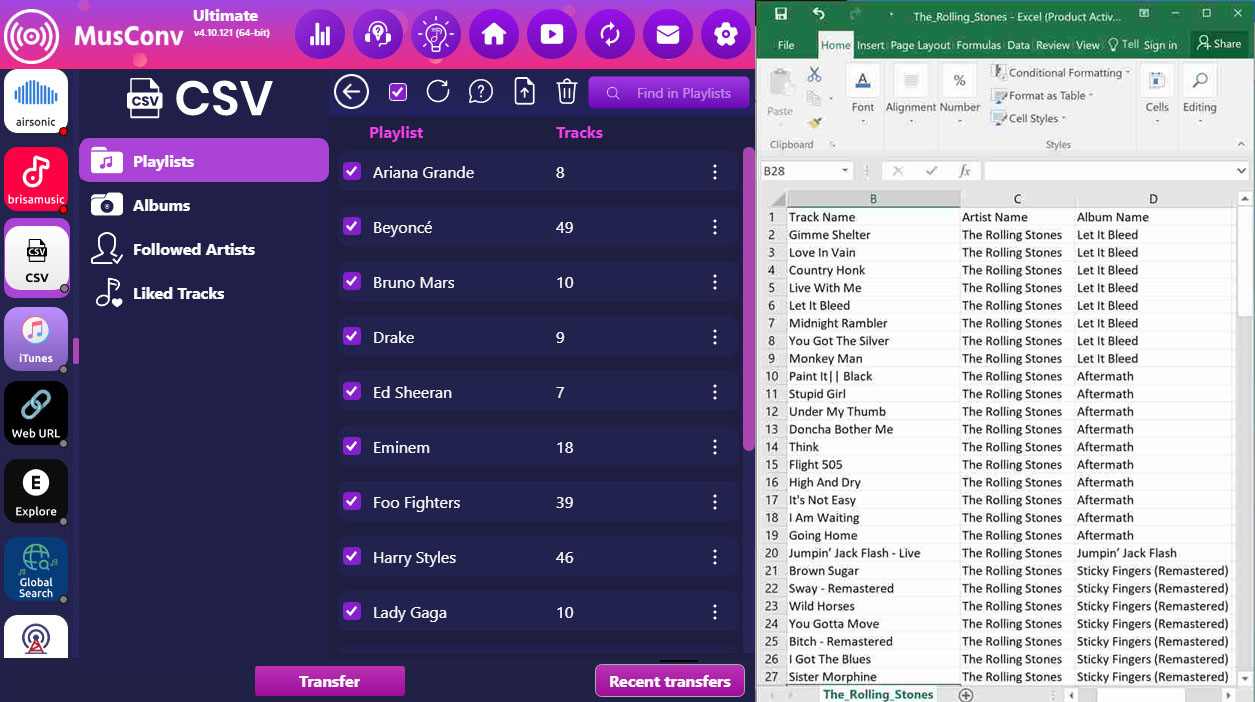Add a new sheet with plus icon
The height and width of the screenshot is (702, 1255).
pos(965,694)
